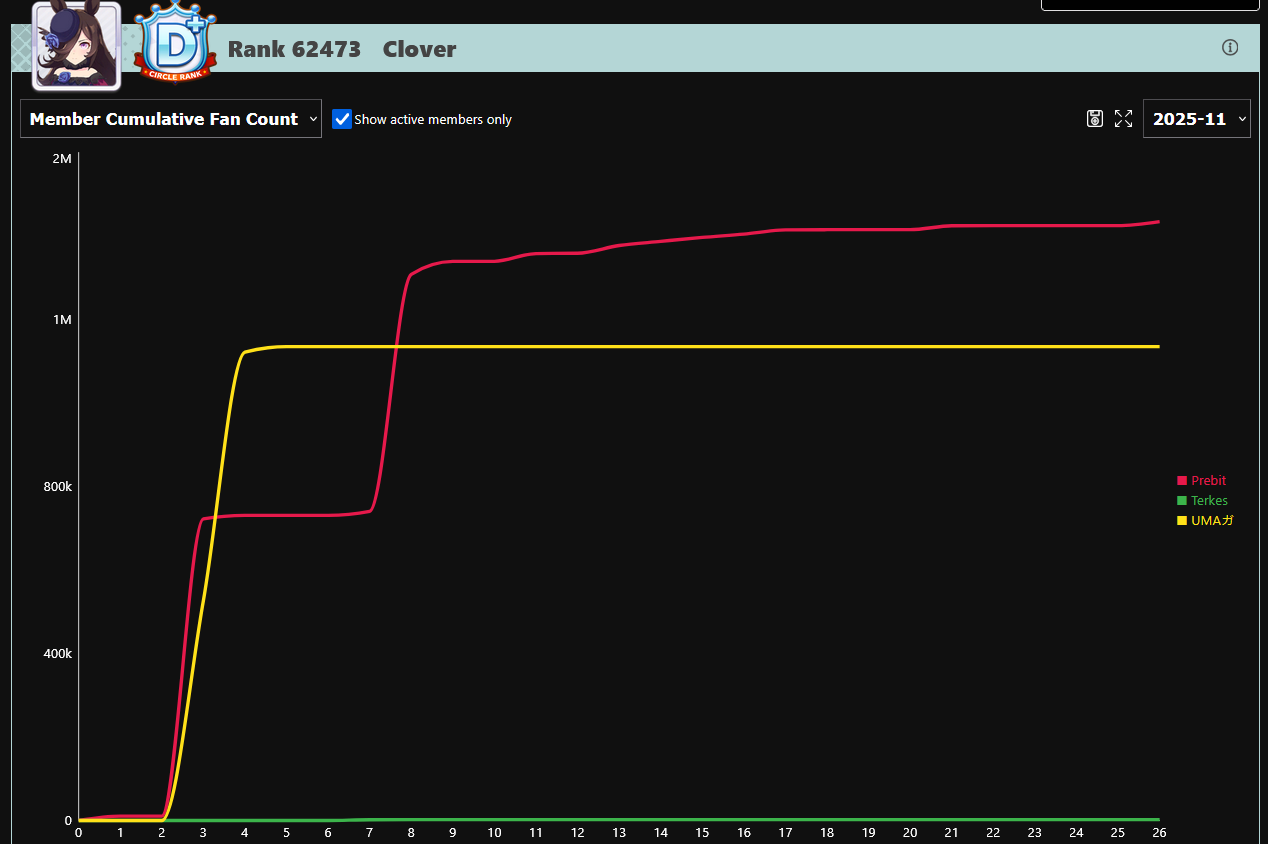Uncheck Show active members only checkbox
This screenshot has width=1268, height=844.
(342, 119)
